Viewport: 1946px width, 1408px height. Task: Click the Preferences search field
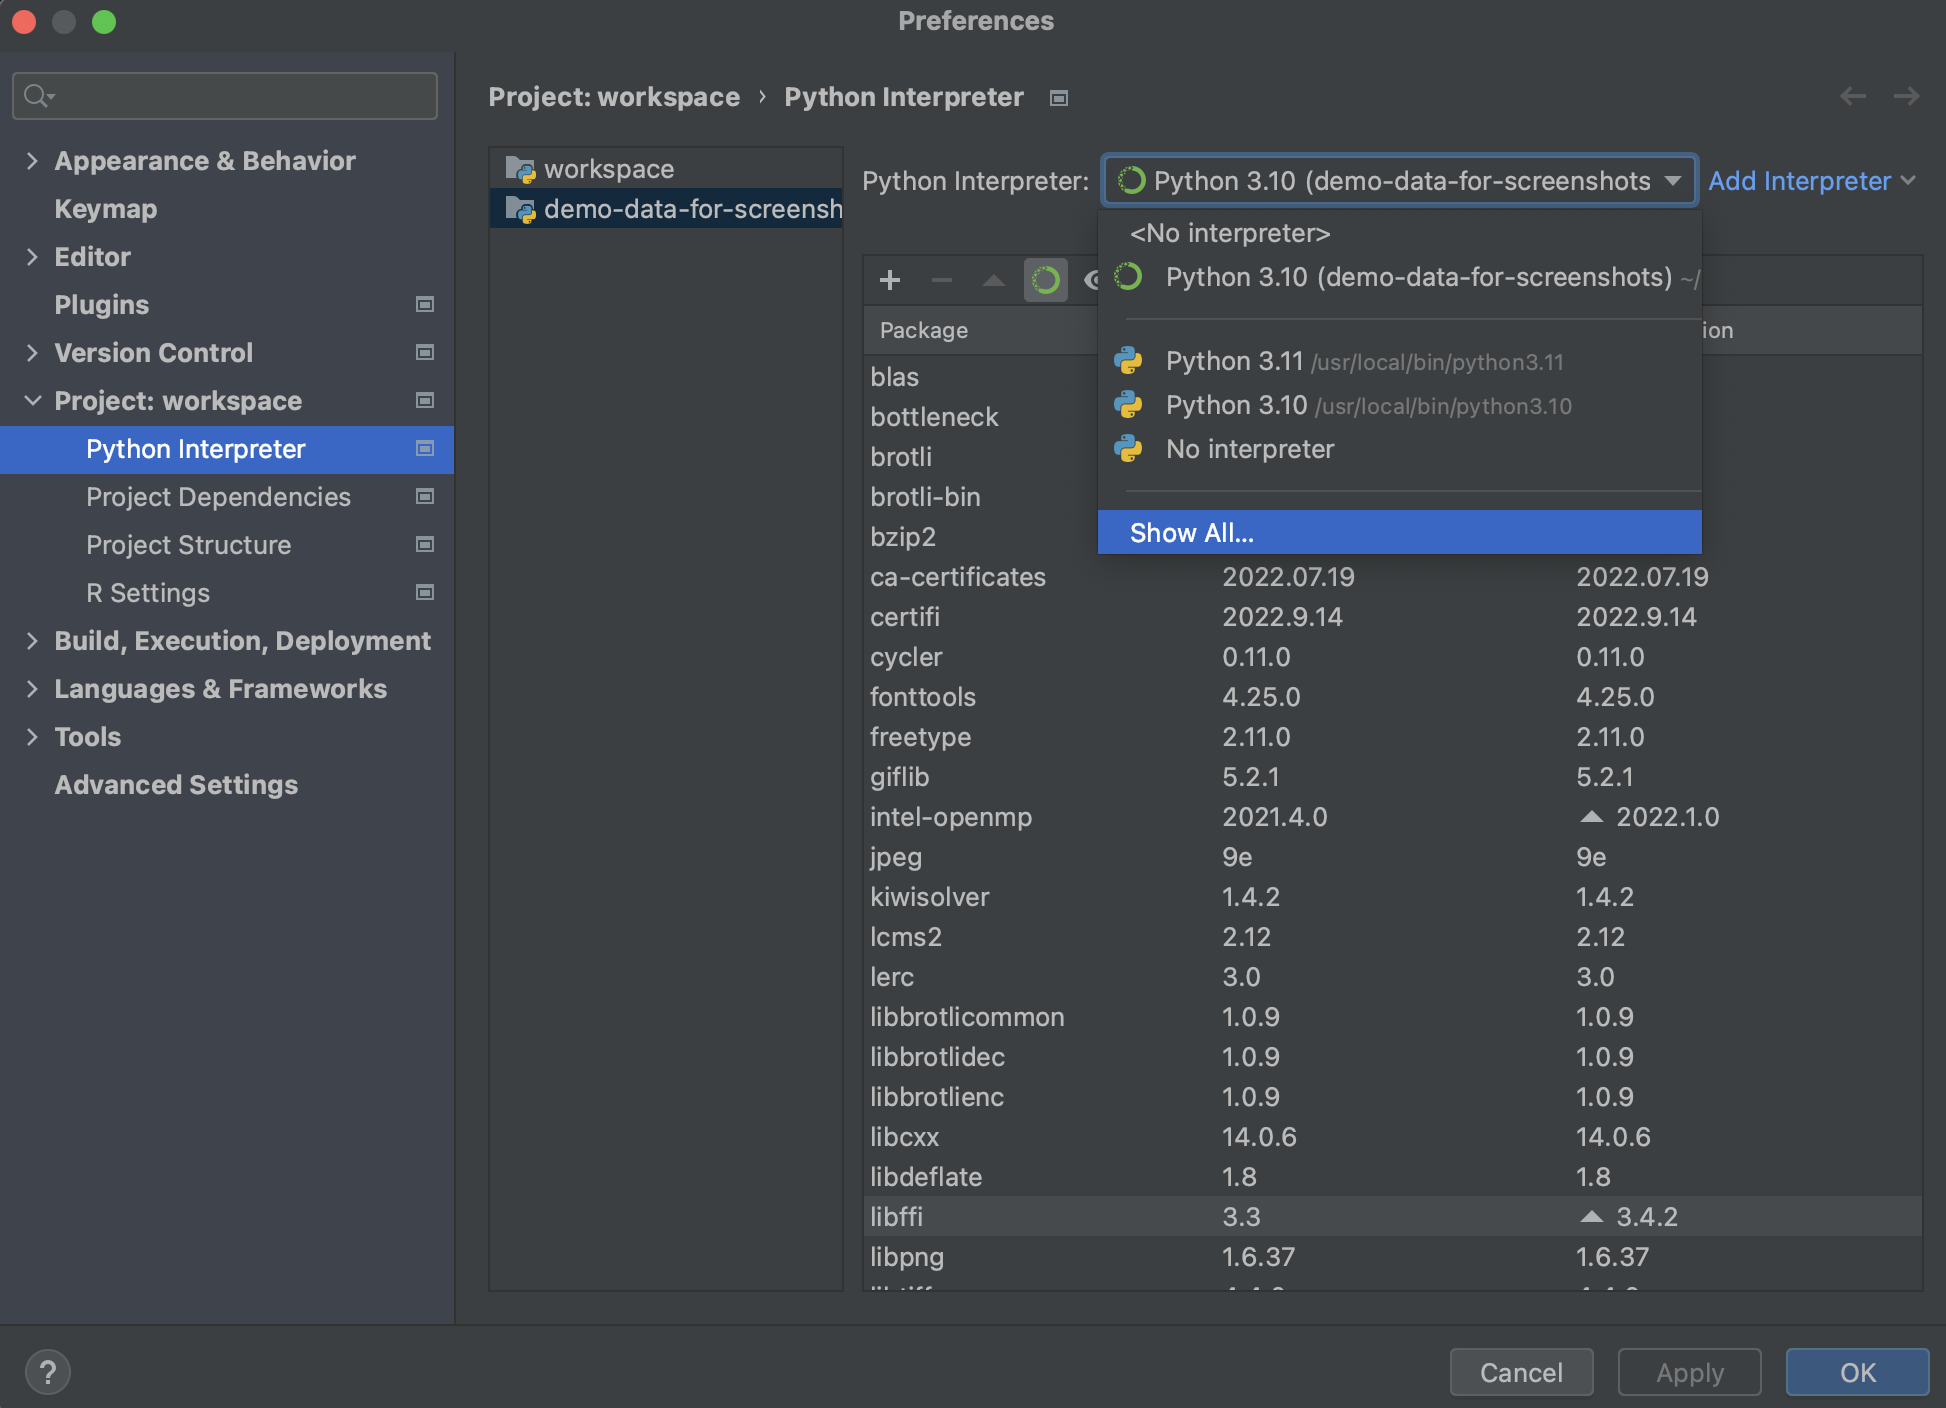coord(224,95)
